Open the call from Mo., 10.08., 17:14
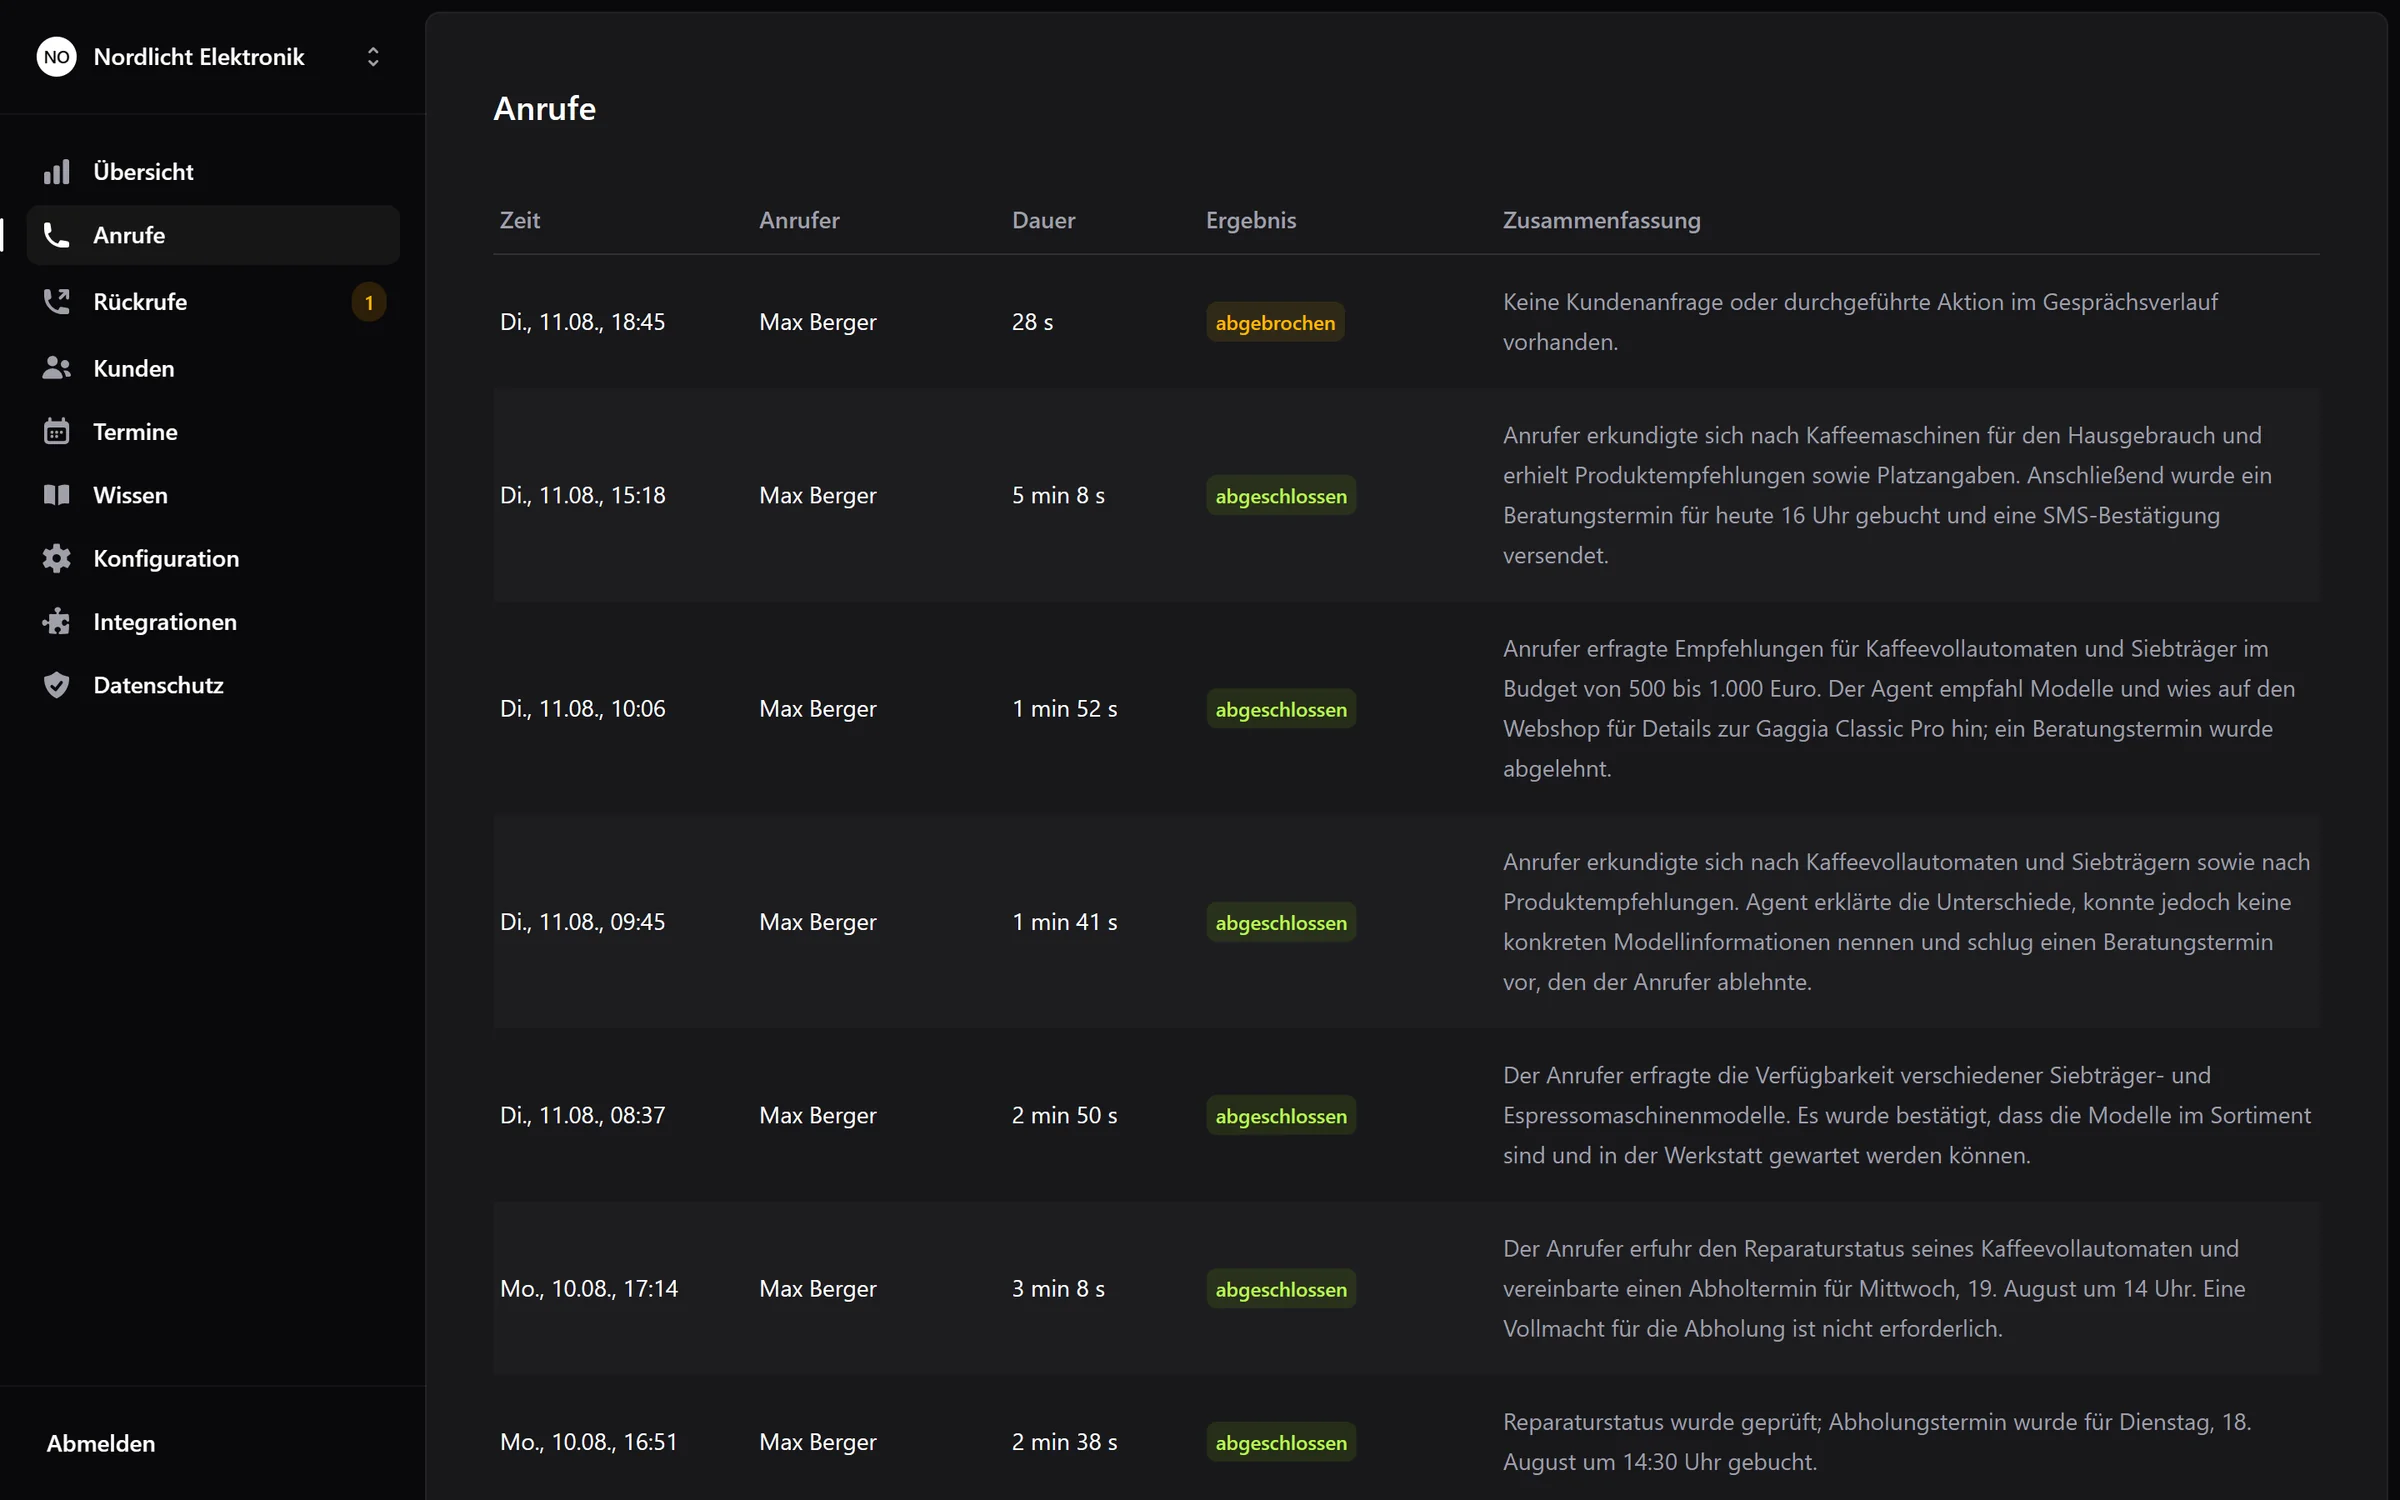 pyautogui.click(x=1406, y=1288)
